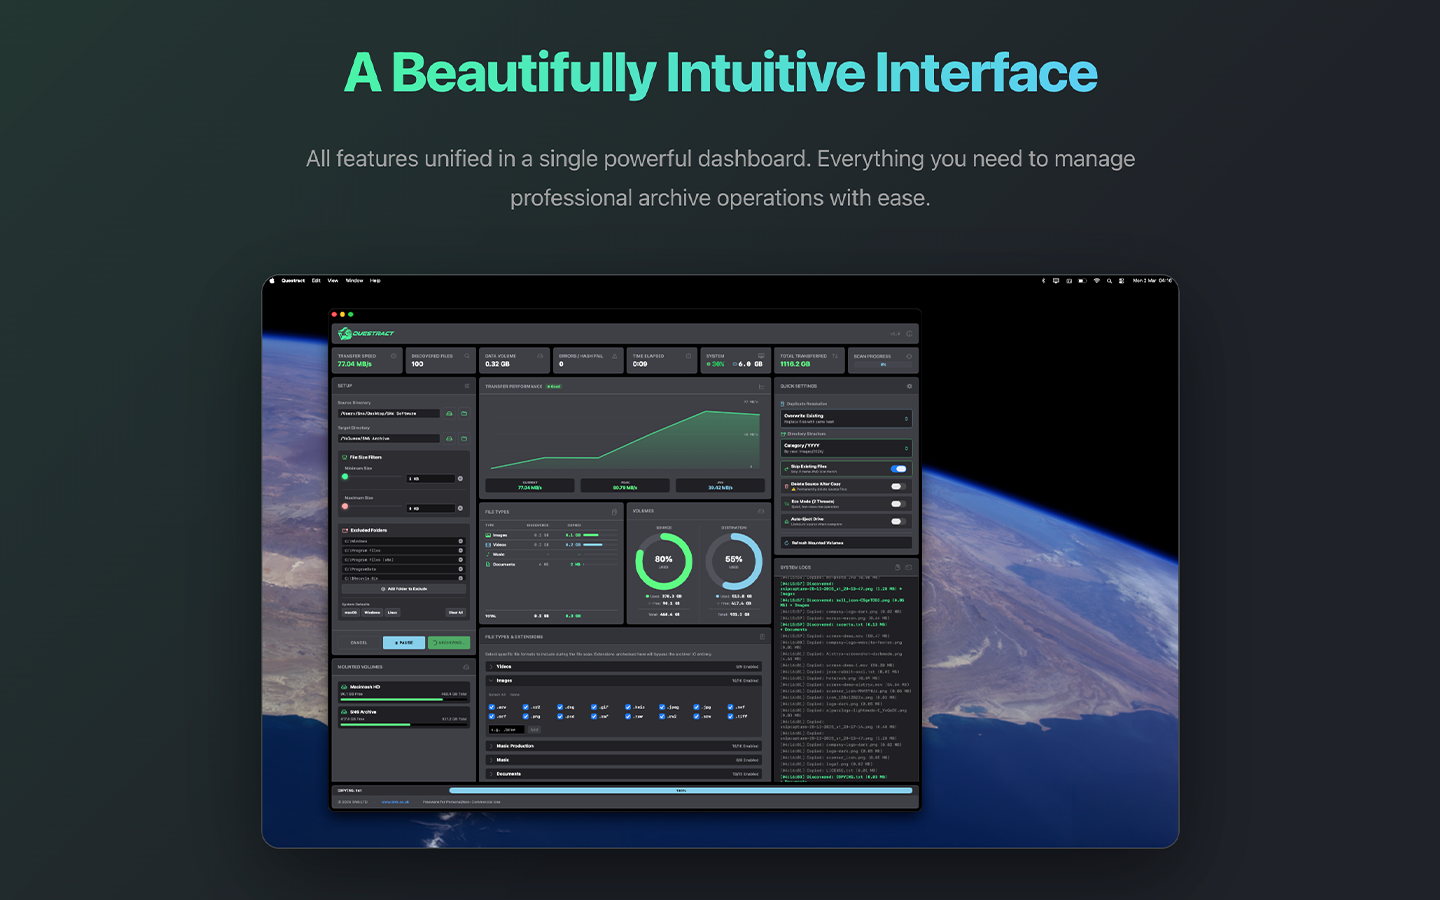Expand the Documents extensions group
Screen dimensions: 1440x900
pos(624,774)
